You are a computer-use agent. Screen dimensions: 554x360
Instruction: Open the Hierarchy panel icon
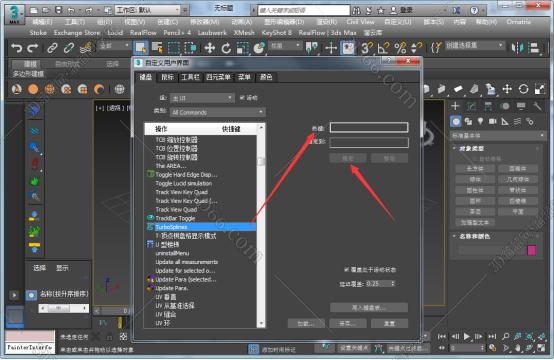pyautogui.click(x=488, y=106)
